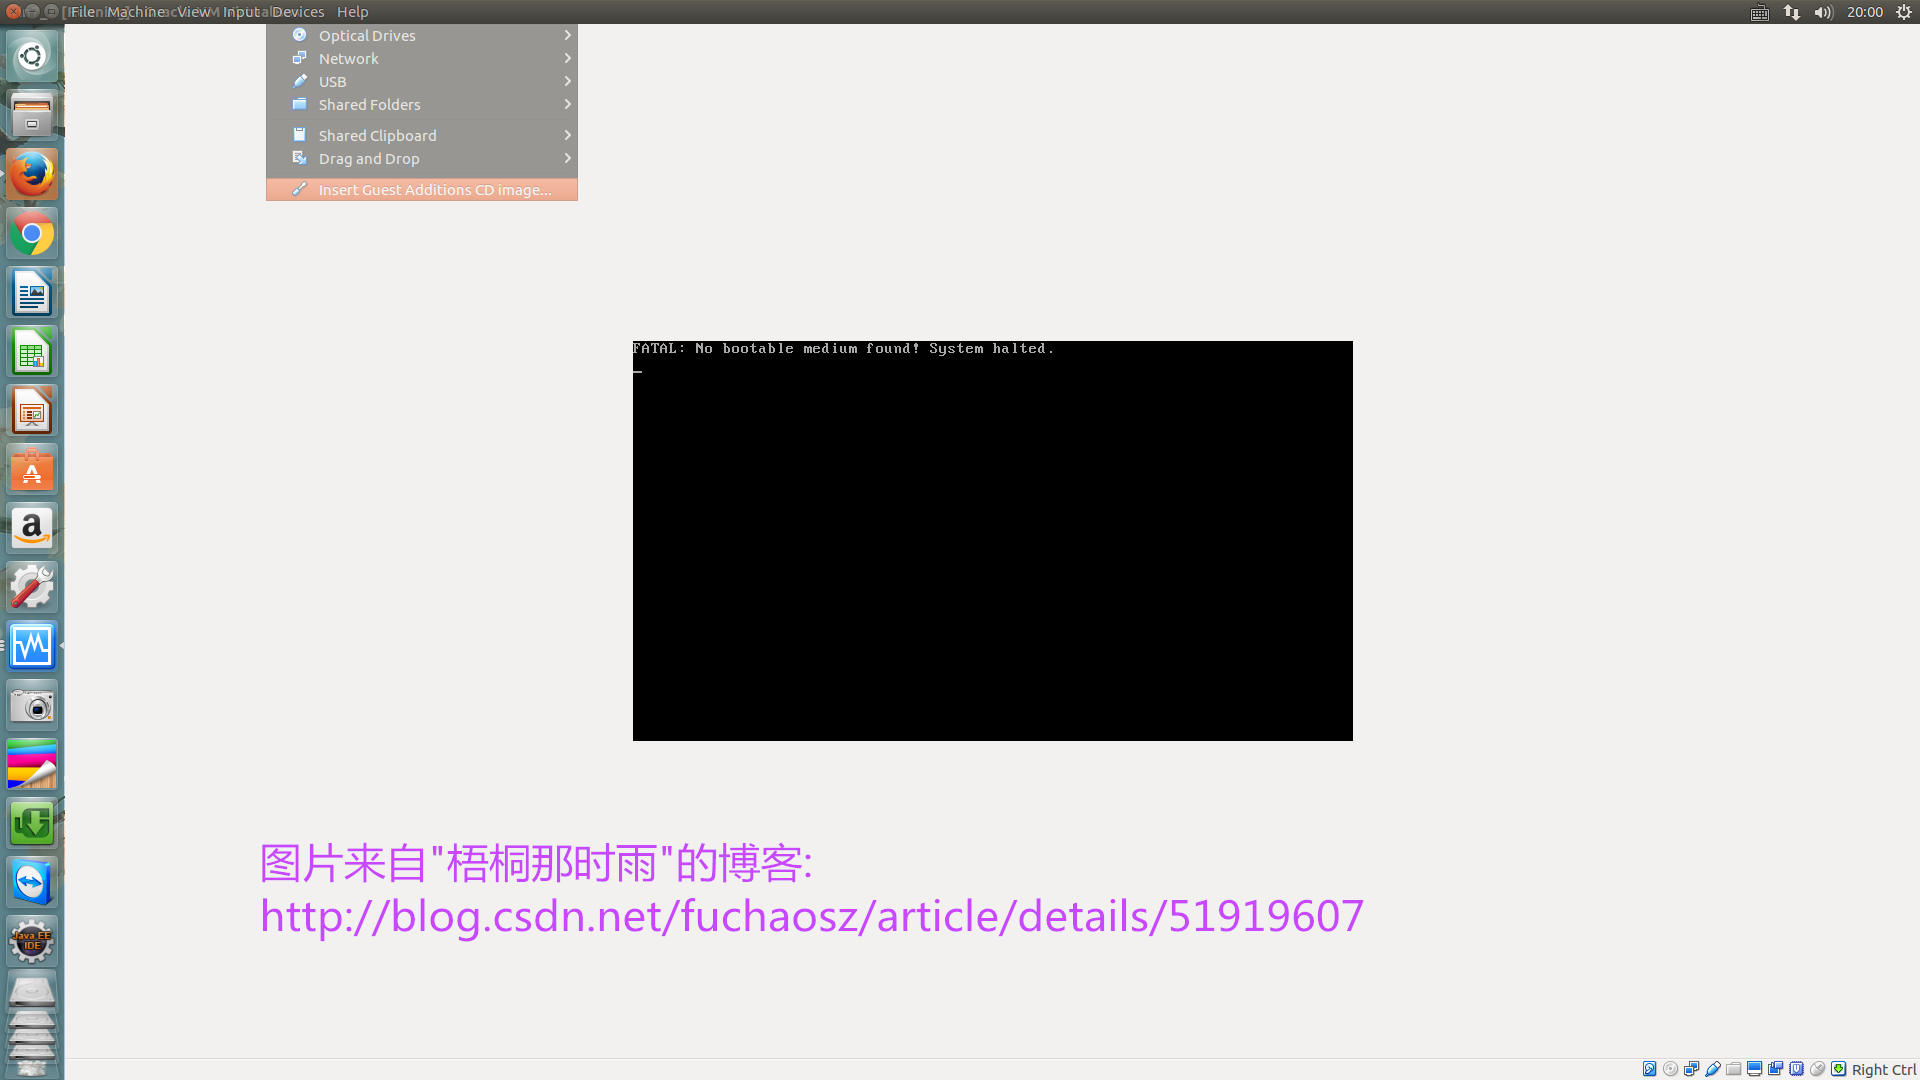Click the volume/mute icon in status bar
The width and height of the screenshot is (1920, 1080).
click(x=1824, y=12)
